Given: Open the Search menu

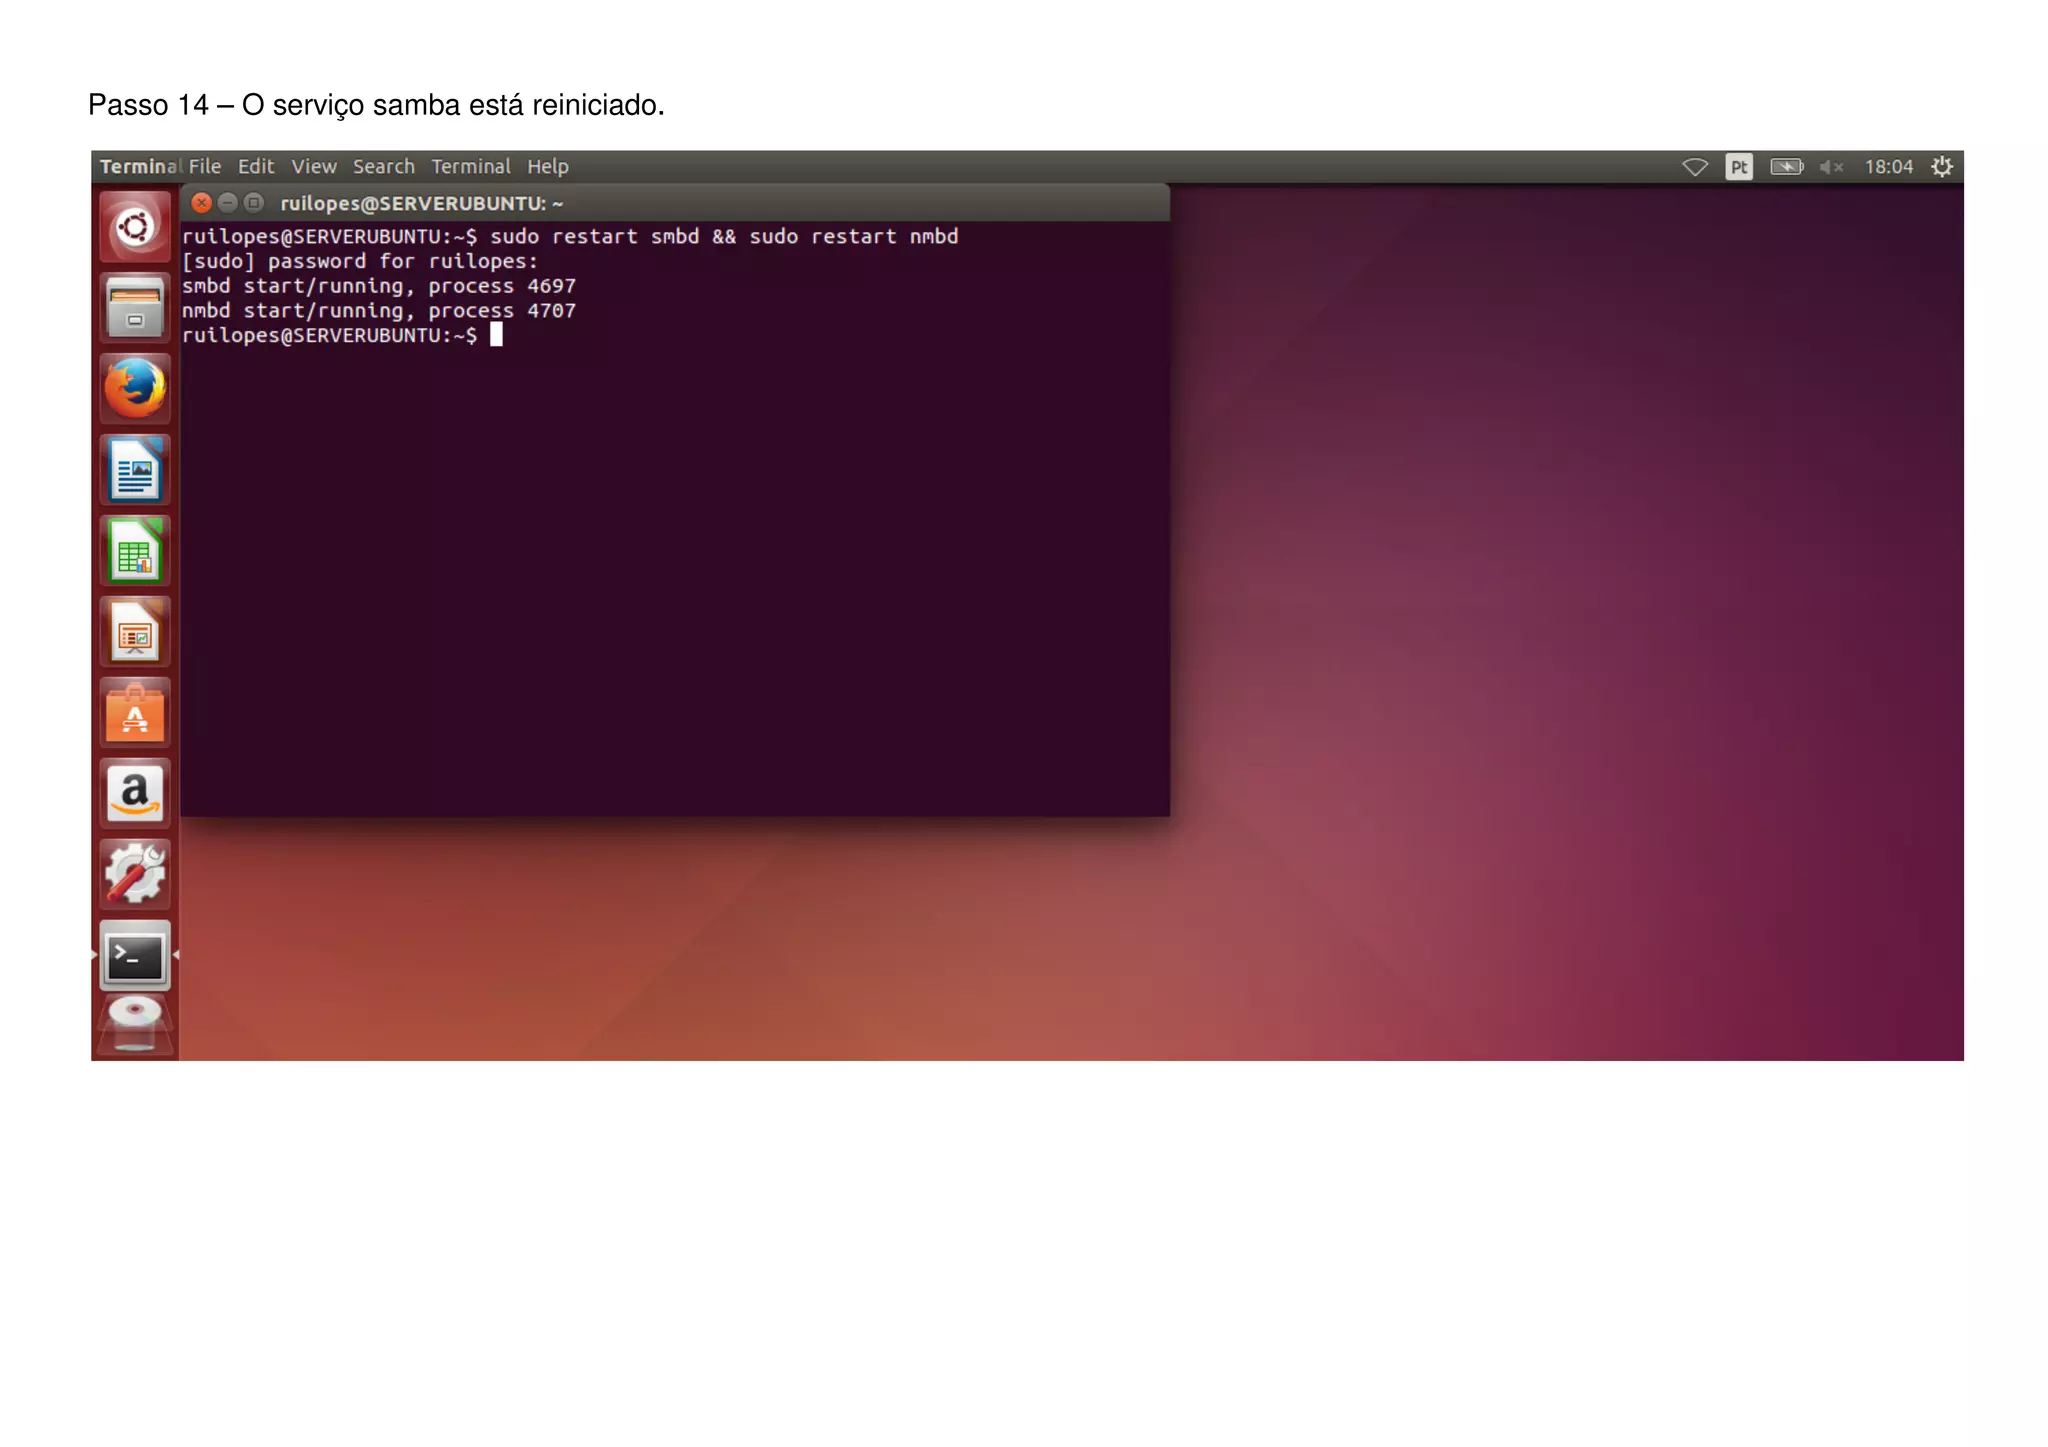Looking at the screenshot, I should click(x=383, y=167).
